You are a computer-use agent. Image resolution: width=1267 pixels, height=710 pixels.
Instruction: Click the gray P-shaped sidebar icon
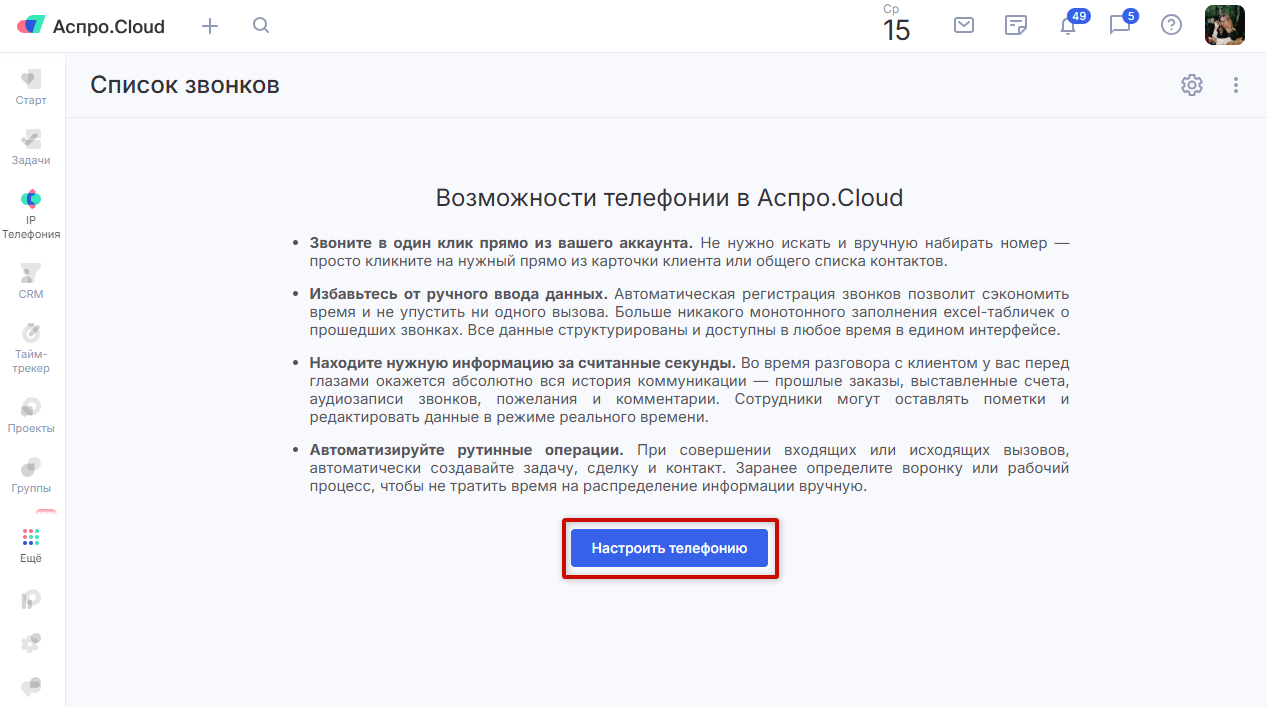31,600
